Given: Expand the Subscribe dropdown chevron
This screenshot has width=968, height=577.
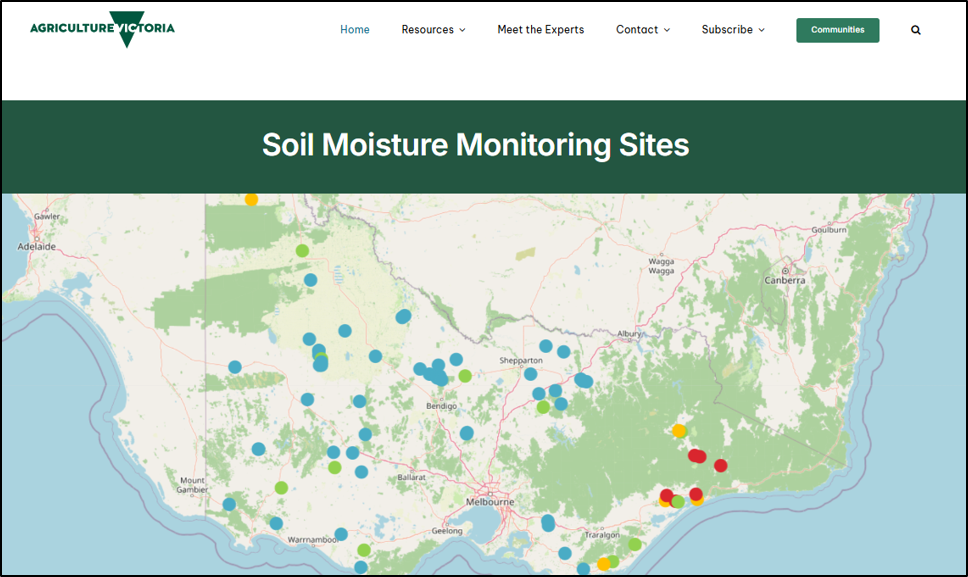Looking at the screenshot, I should click(x=761, y=30).
